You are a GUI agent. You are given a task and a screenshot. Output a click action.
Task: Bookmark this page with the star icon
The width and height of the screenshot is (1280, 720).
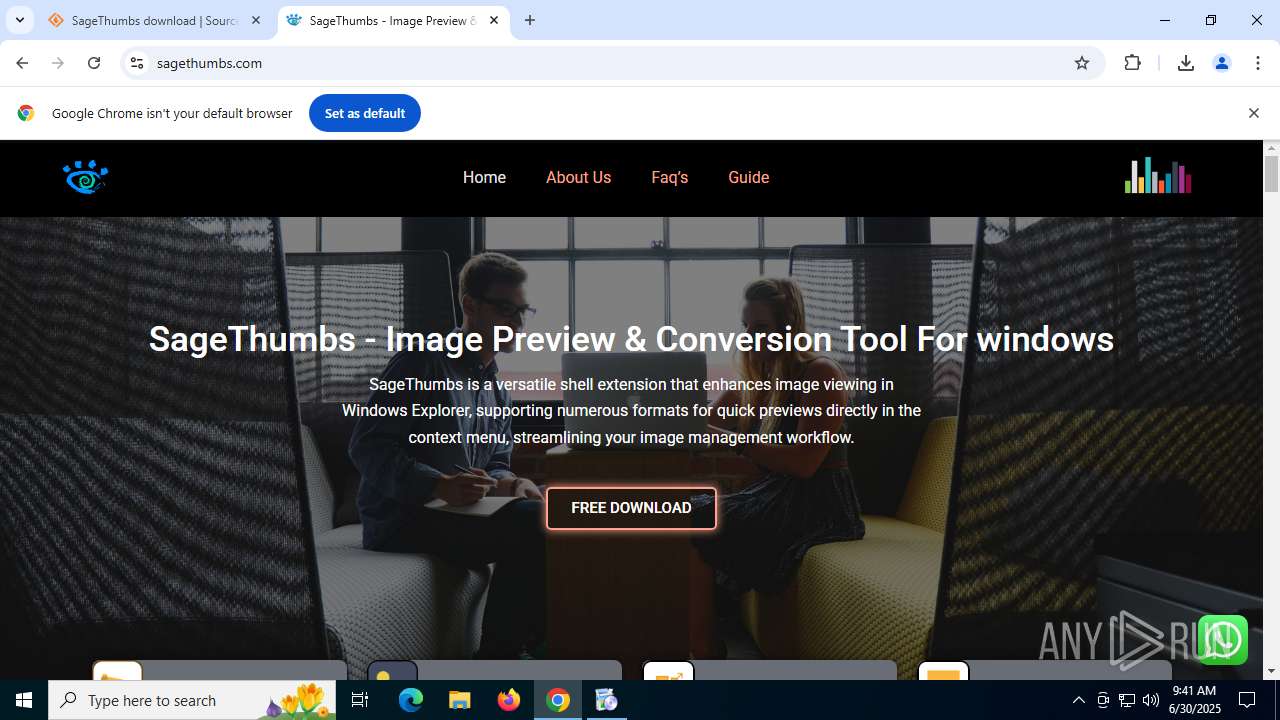(1082, 63)
